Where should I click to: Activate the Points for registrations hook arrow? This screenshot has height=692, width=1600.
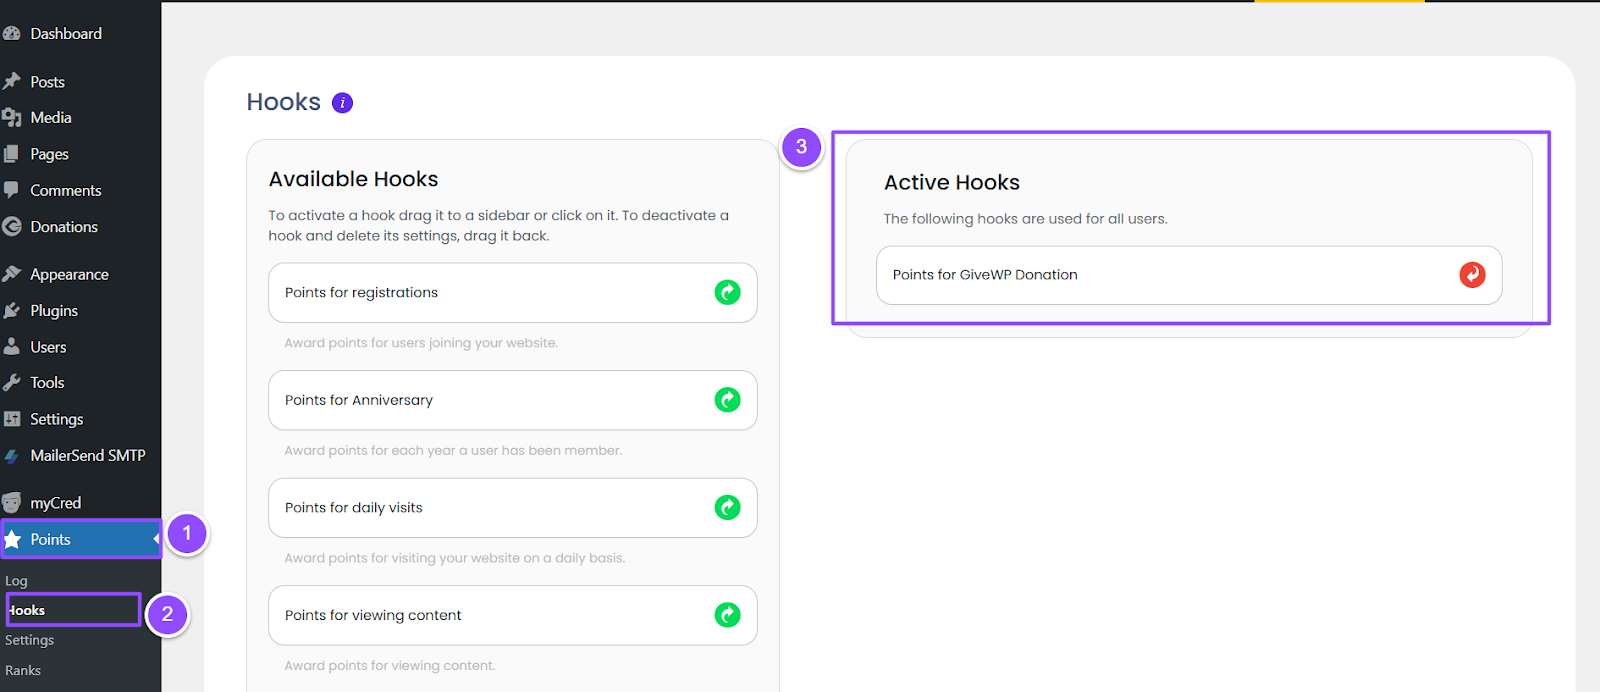click(x=727, y=293)
